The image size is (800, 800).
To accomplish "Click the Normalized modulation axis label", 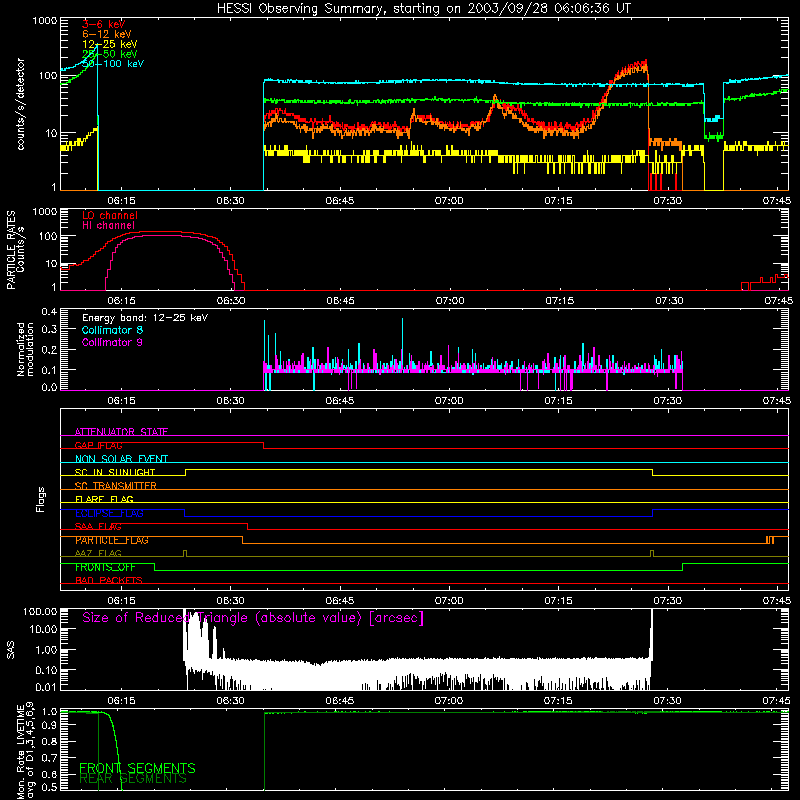I will pos(25,349).
